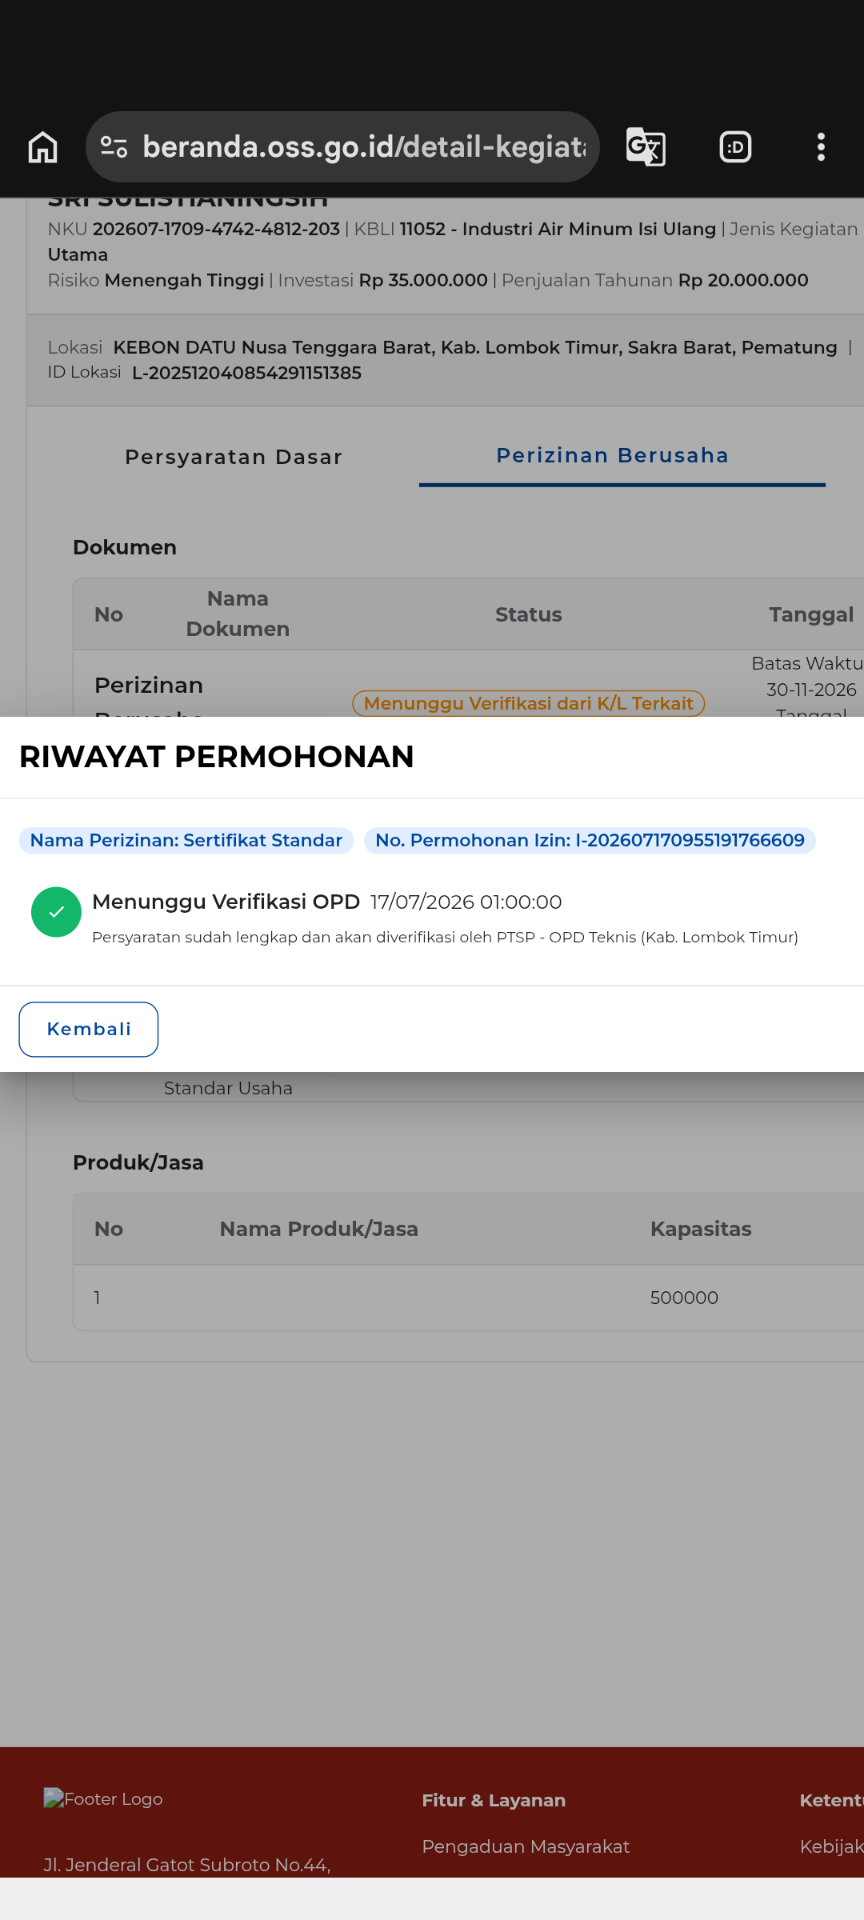Screen dimensions: 864x1920
Task: Click the Kapasitas column header
Action: tap(701, 1229)
